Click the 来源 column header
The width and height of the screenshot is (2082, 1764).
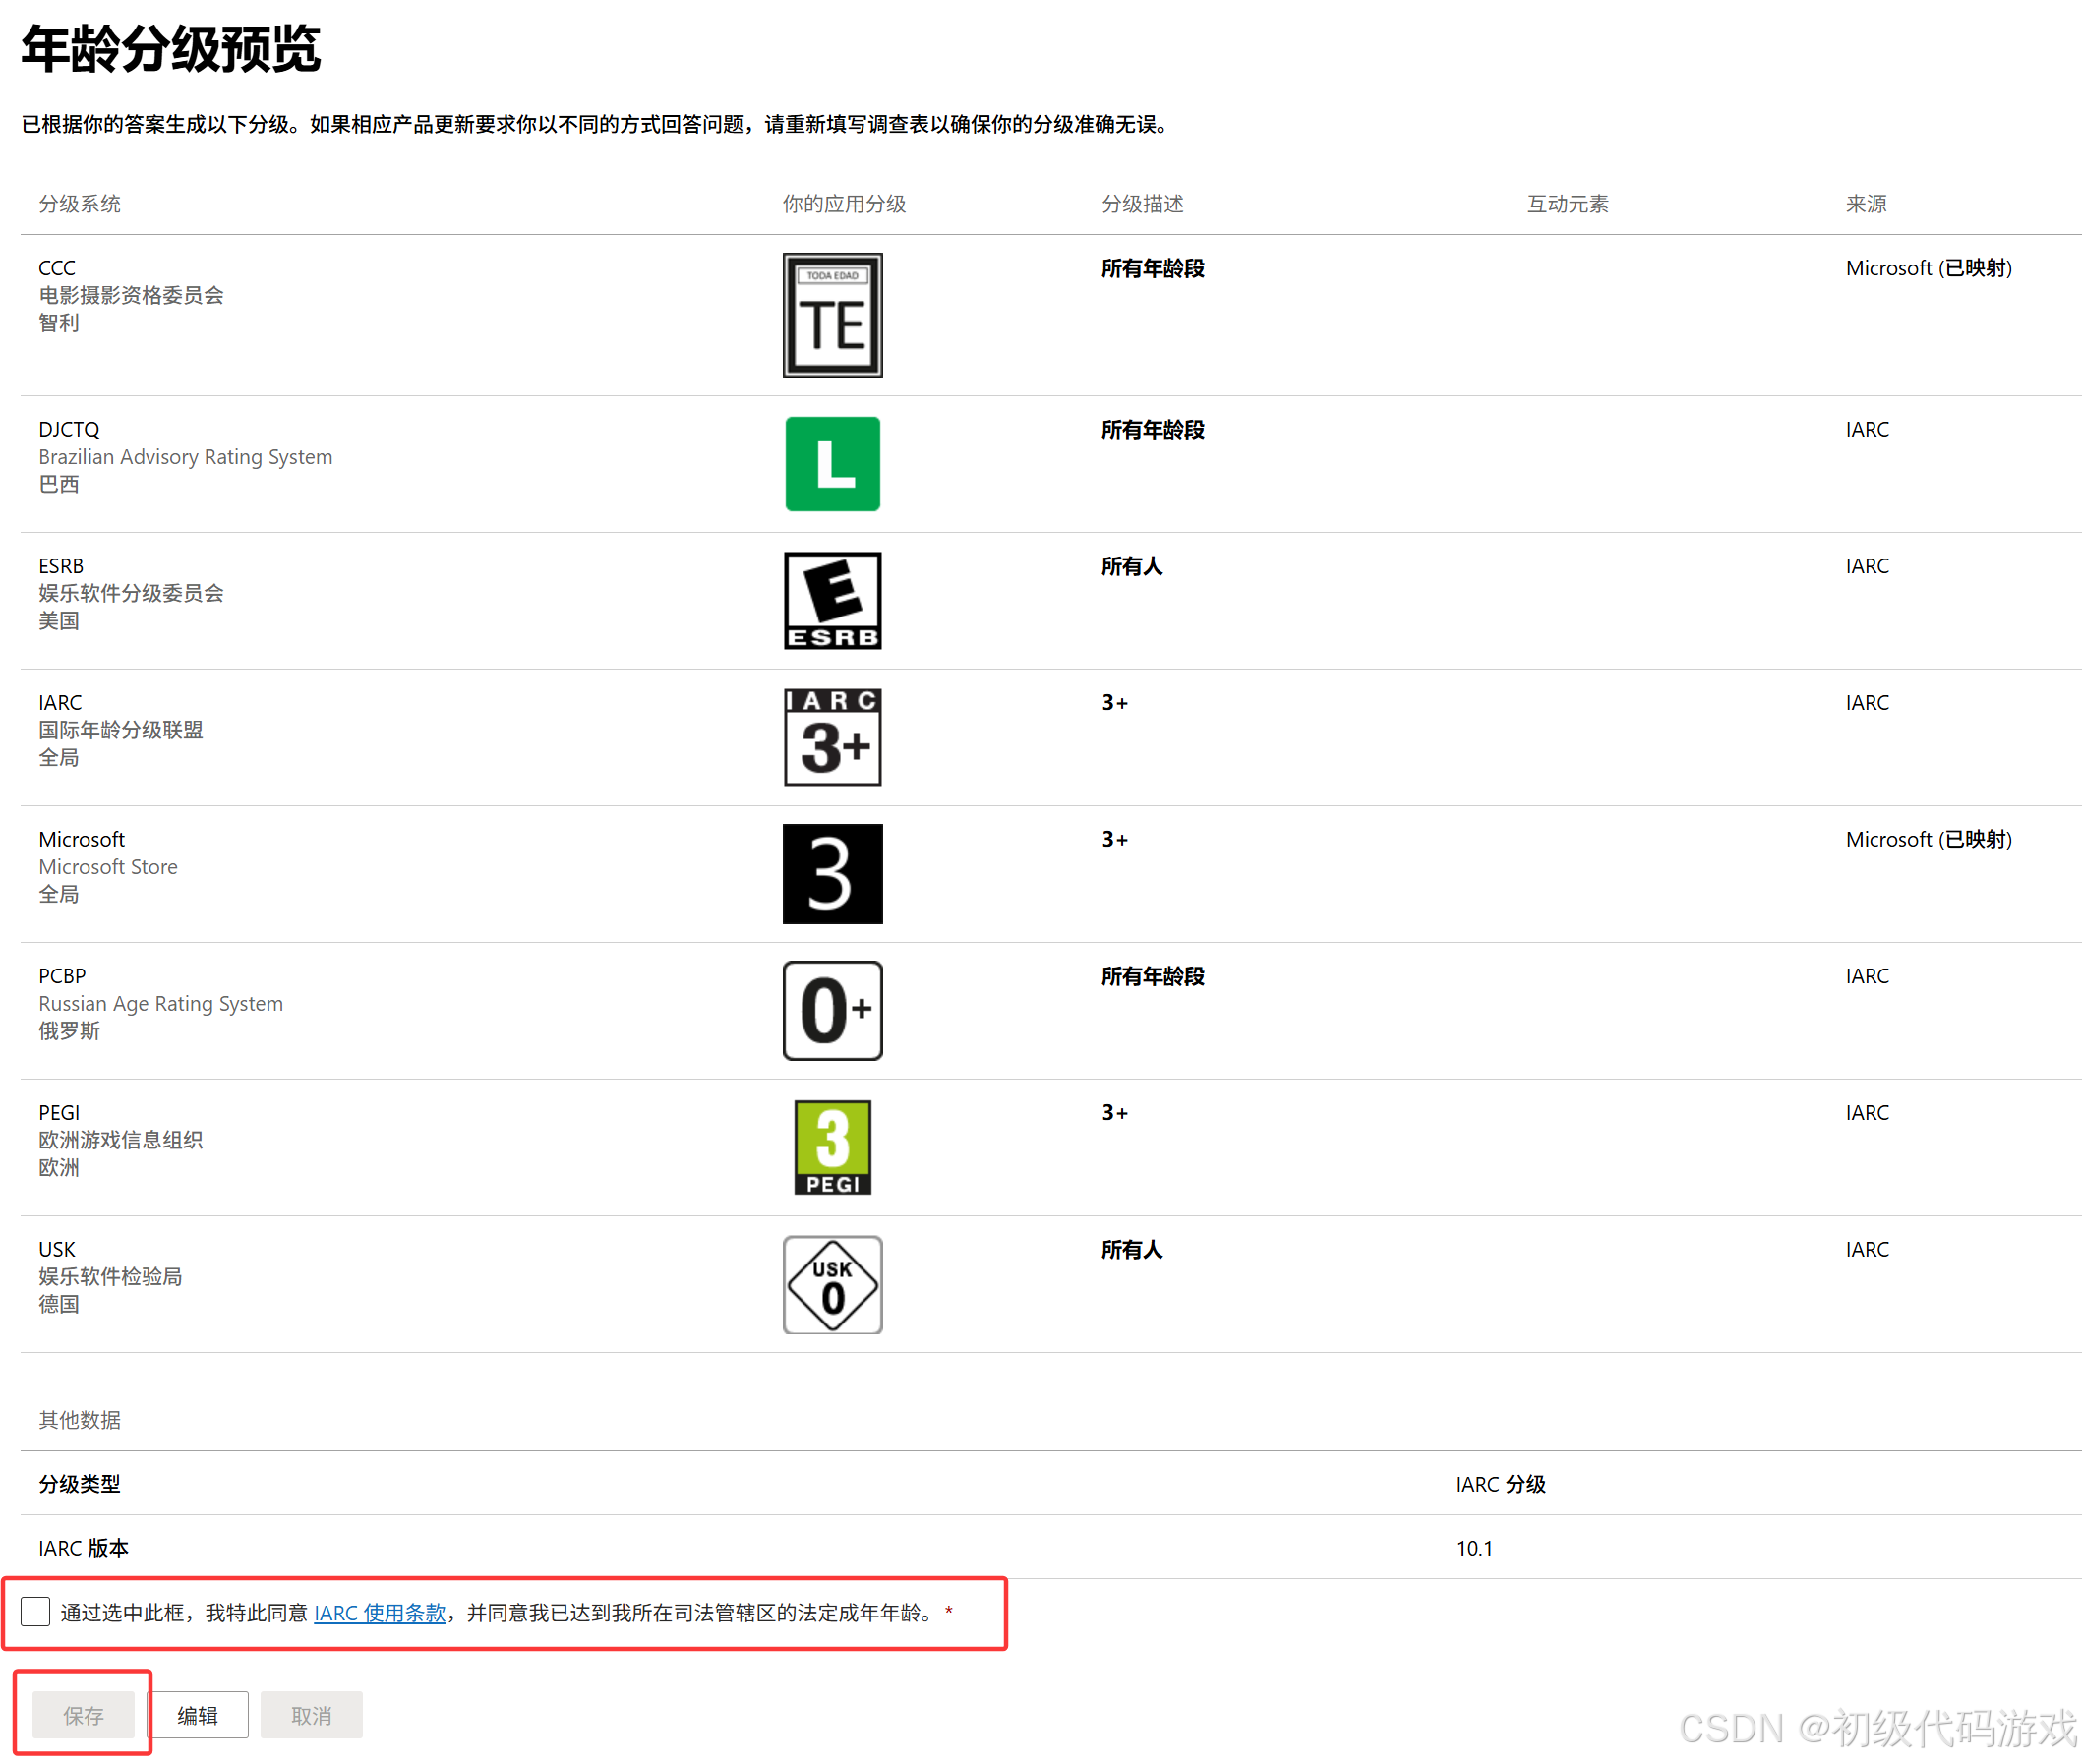1865,204
